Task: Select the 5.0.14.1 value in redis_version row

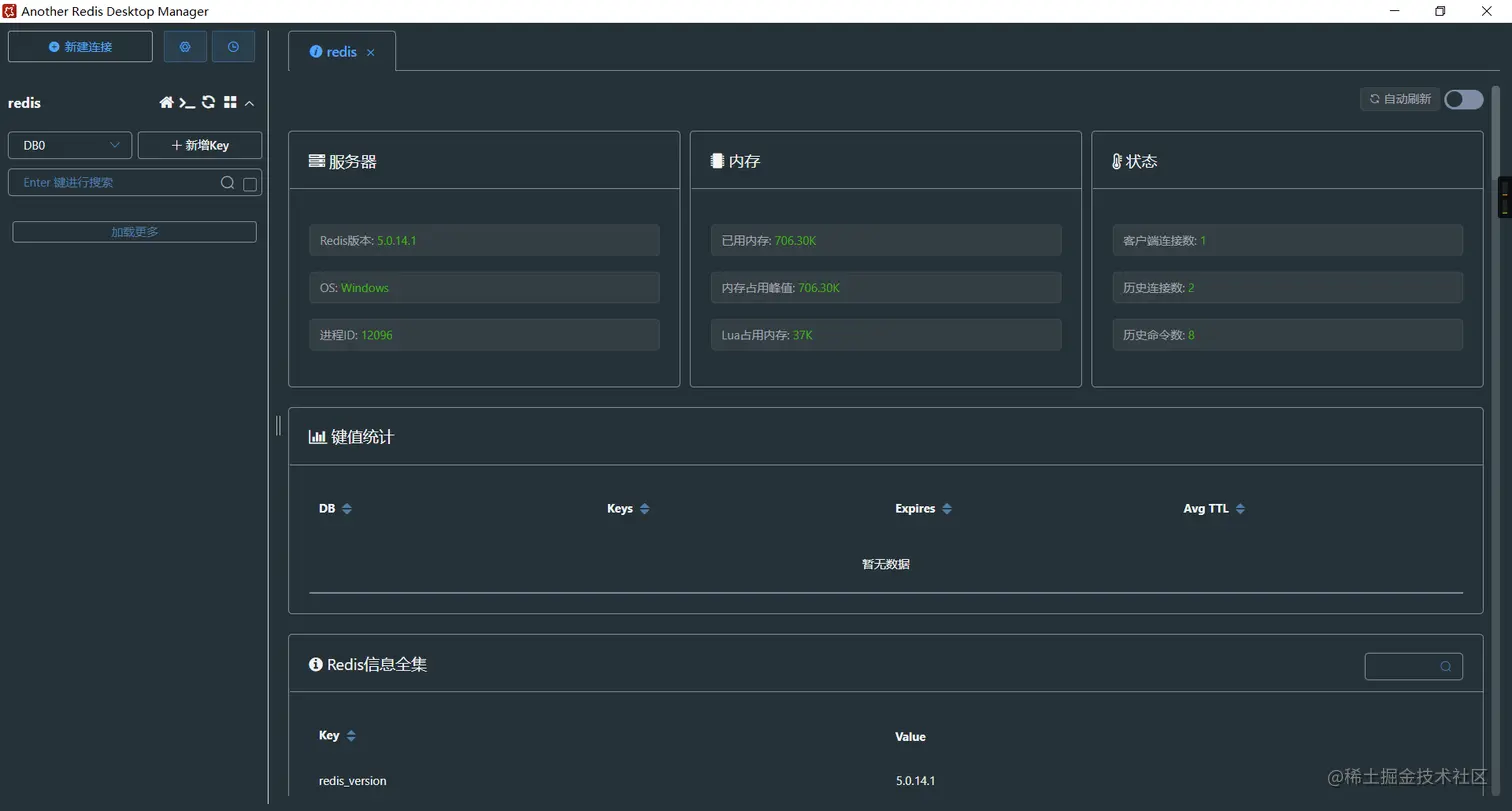Action: [916, 781]
